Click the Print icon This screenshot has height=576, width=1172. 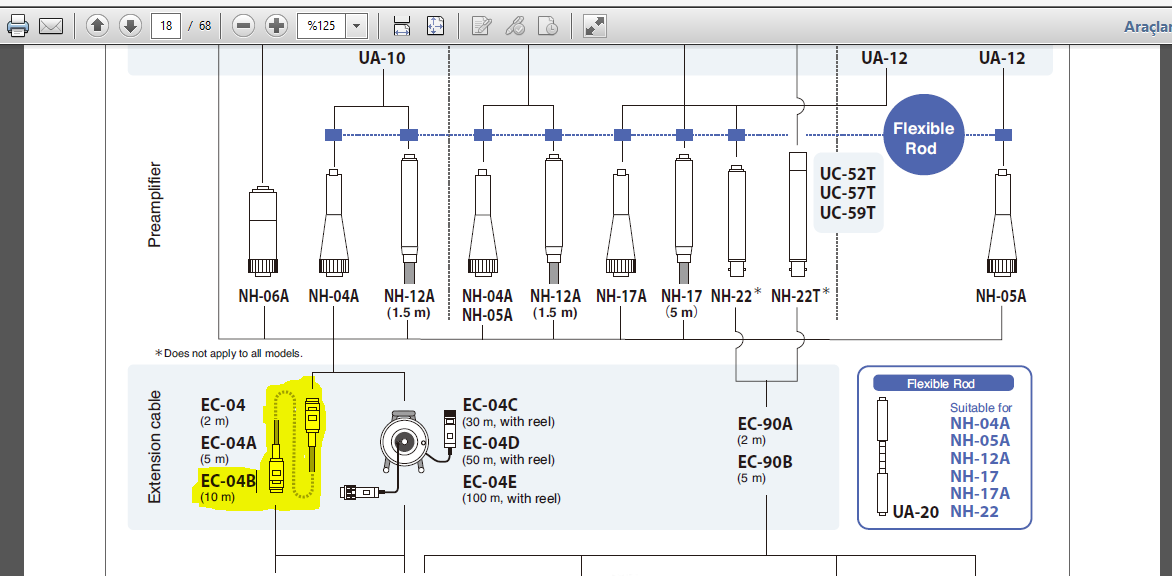click(18, 26)
